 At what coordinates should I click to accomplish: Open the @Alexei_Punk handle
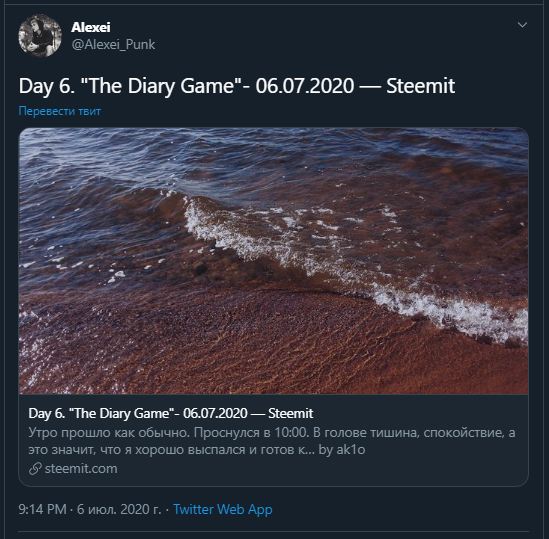[x=113, y=44]
